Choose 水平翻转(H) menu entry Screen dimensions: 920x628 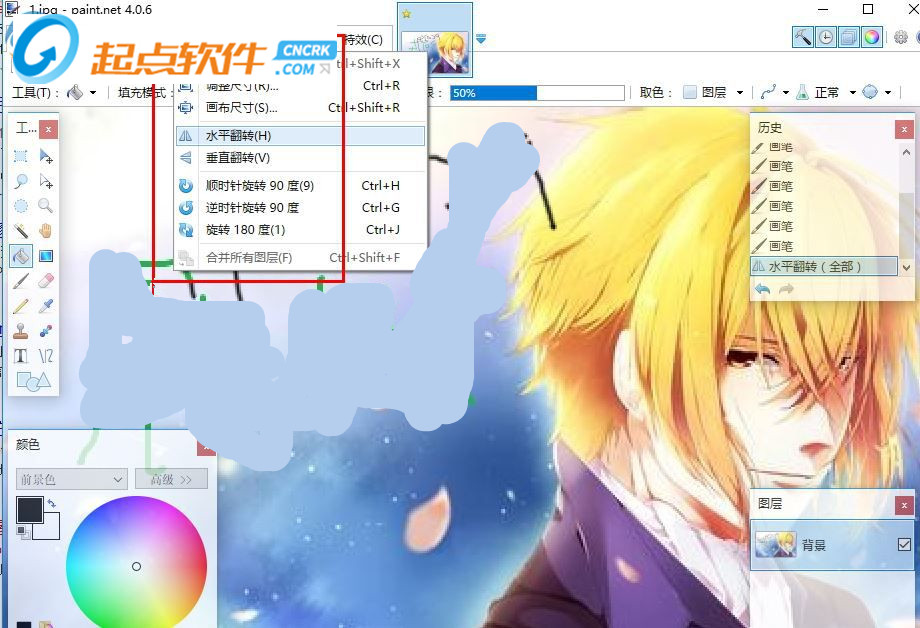point(300,136)
